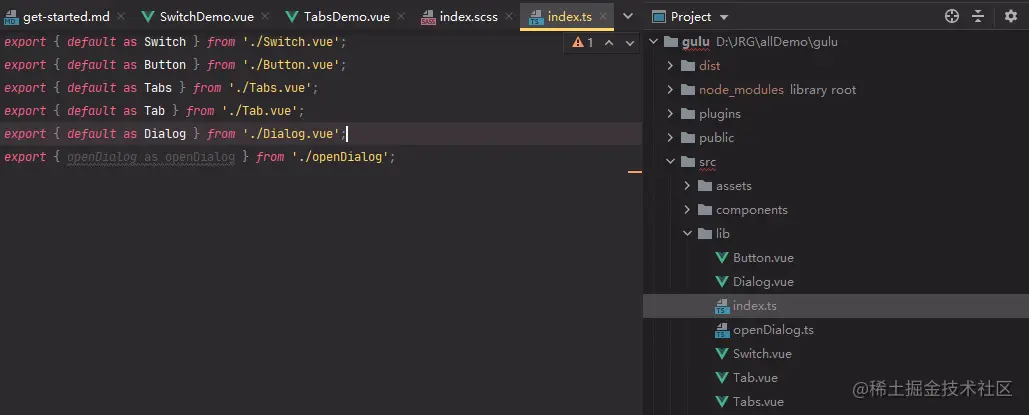Open the Project view dropdown
This screenshot has width=1029, height=415.
(724, 17)
